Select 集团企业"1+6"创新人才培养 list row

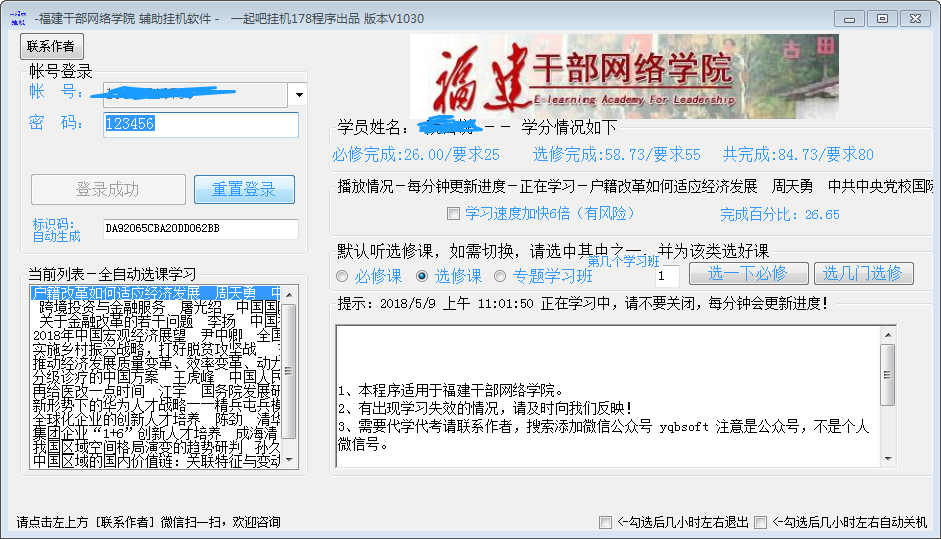point(155,433)
